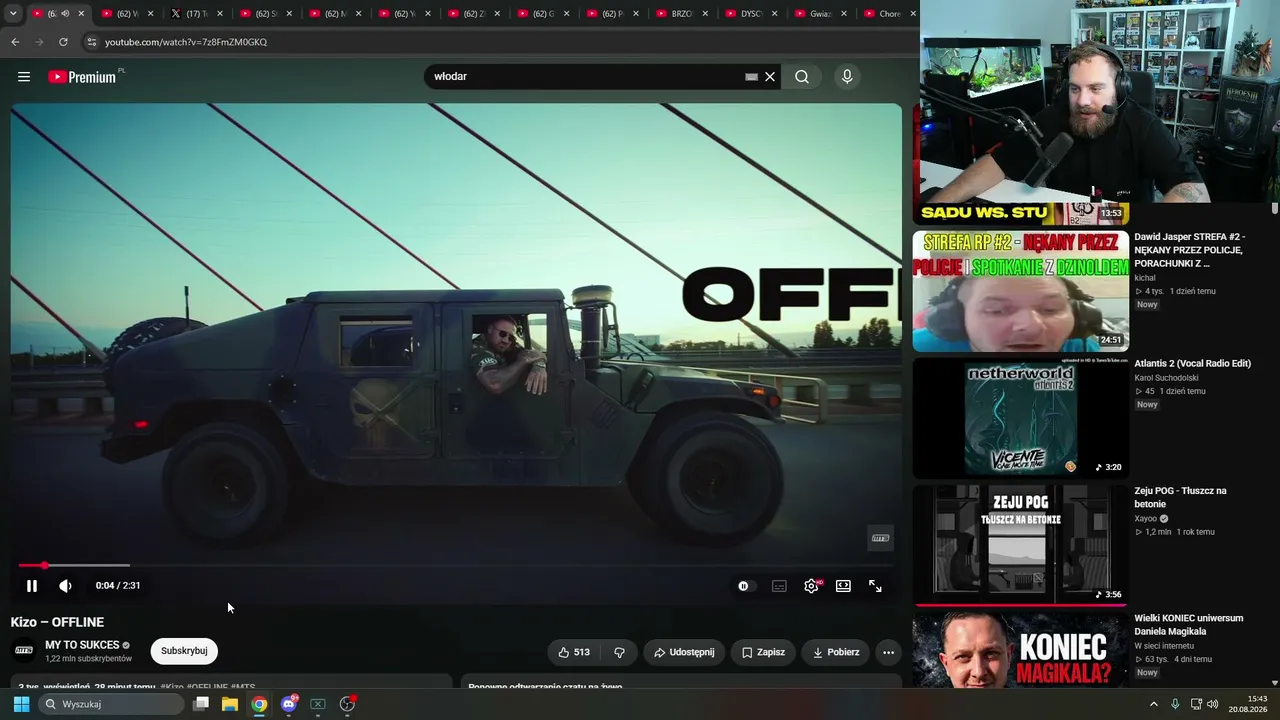The width and height of the screenshot is (1280, 720).
Task: Download video with Pobierz button
Action: coord(836,652)
